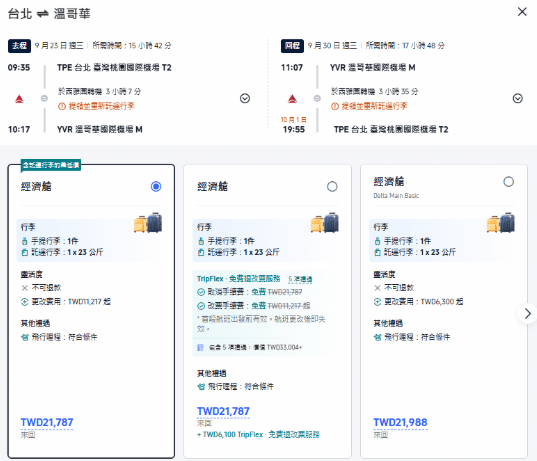This screenshot has width=537, height=461.
Task: Click the luggage illustration in first fare card
Action: coord(148,223)
